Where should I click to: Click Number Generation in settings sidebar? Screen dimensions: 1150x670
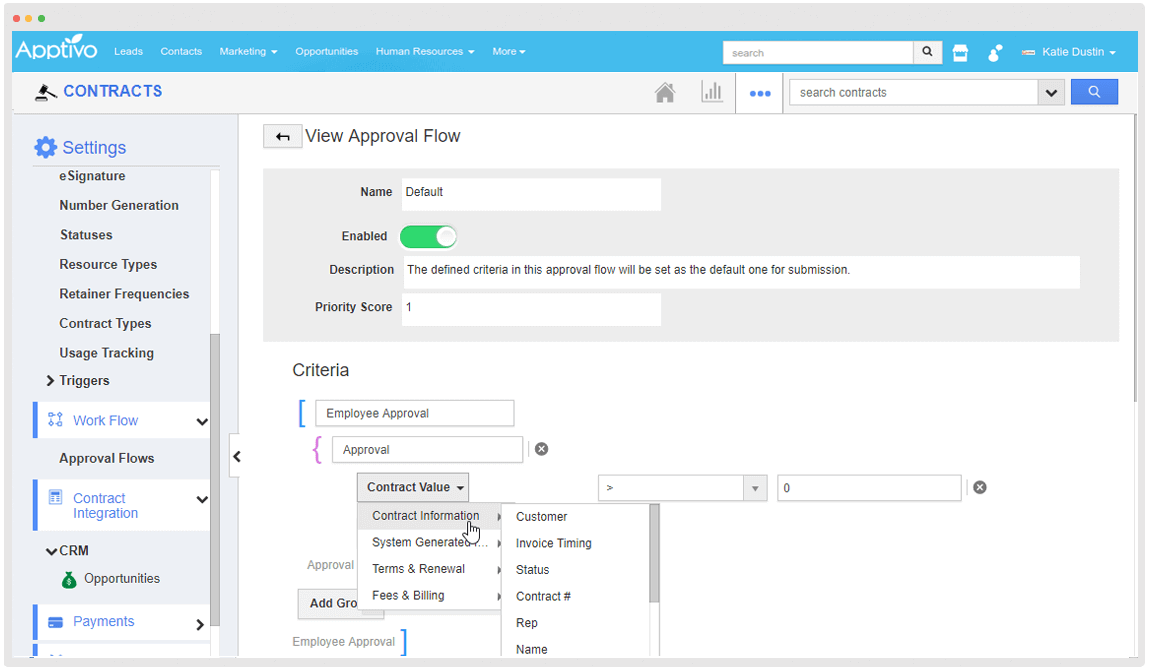click(119, 205)
